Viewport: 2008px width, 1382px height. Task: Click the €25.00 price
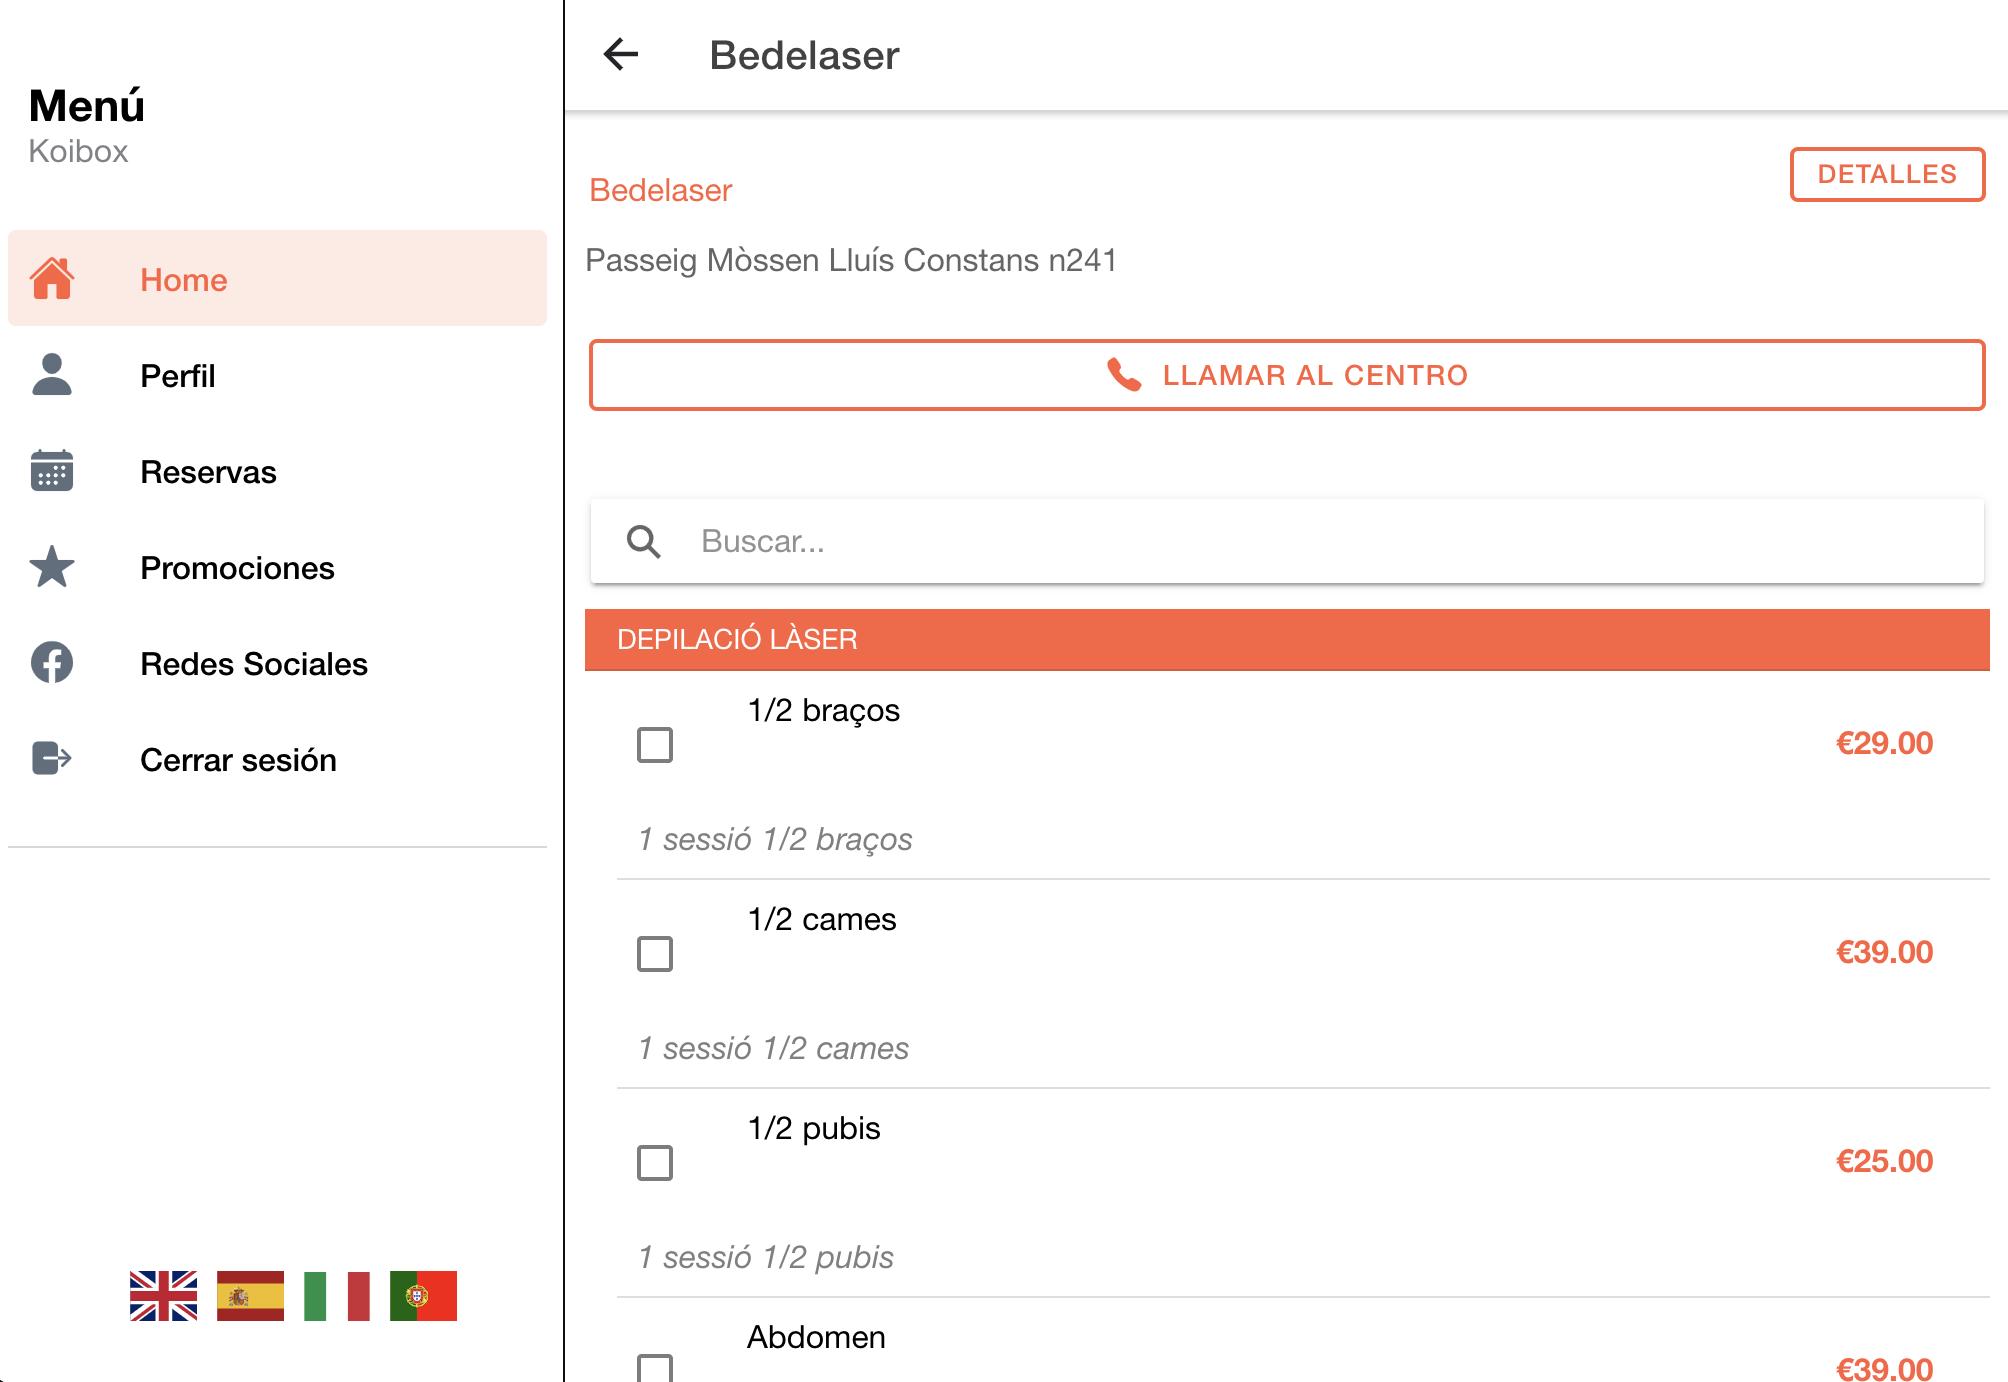[x=1884, y=1161]
